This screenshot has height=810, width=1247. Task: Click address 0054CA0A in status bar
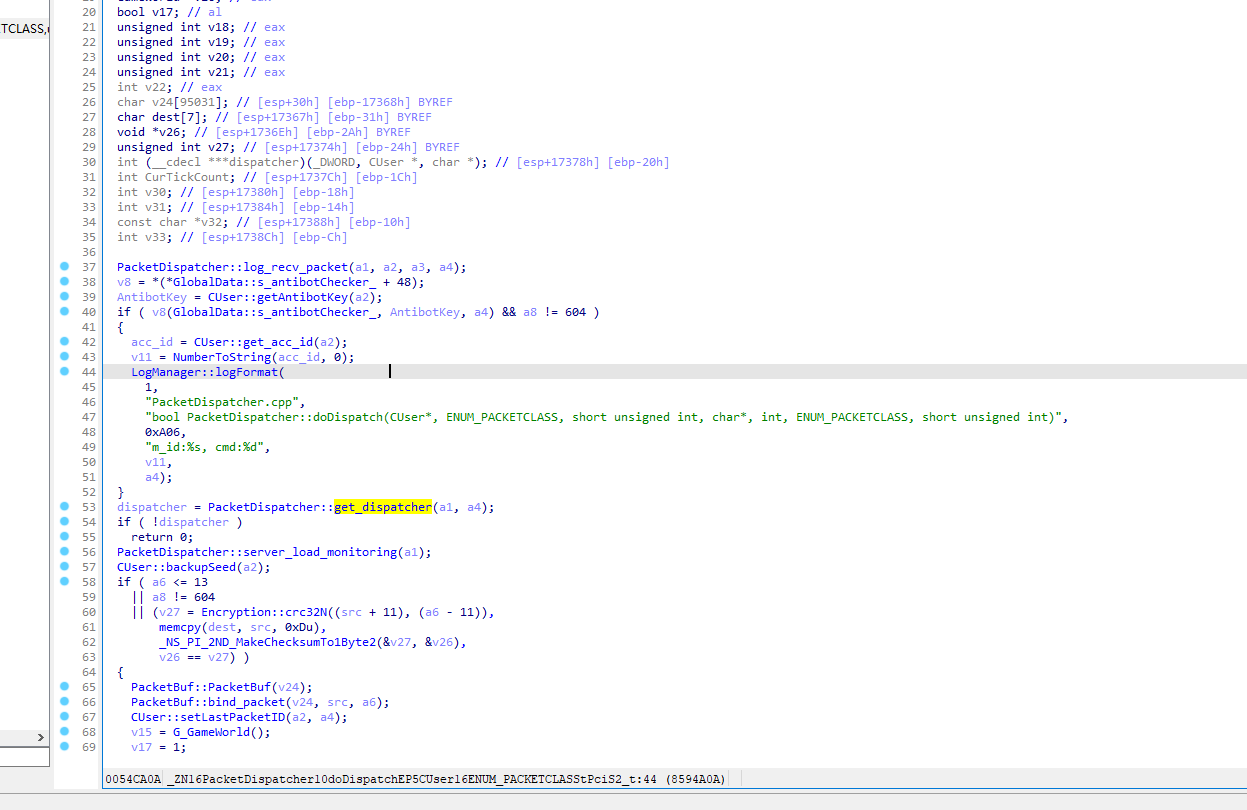coord(132,779)
